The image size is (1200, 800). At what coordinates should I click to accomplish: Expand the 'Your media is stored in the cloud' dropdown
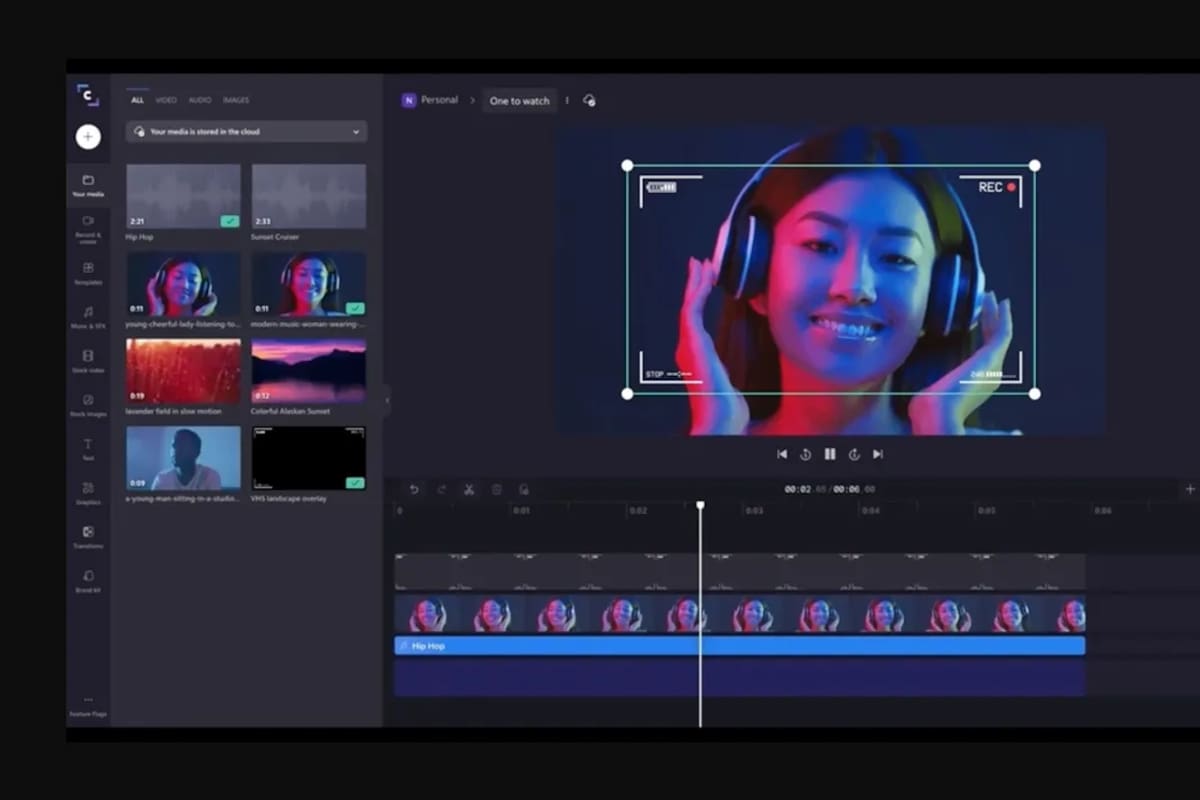[x=356, y=131]
